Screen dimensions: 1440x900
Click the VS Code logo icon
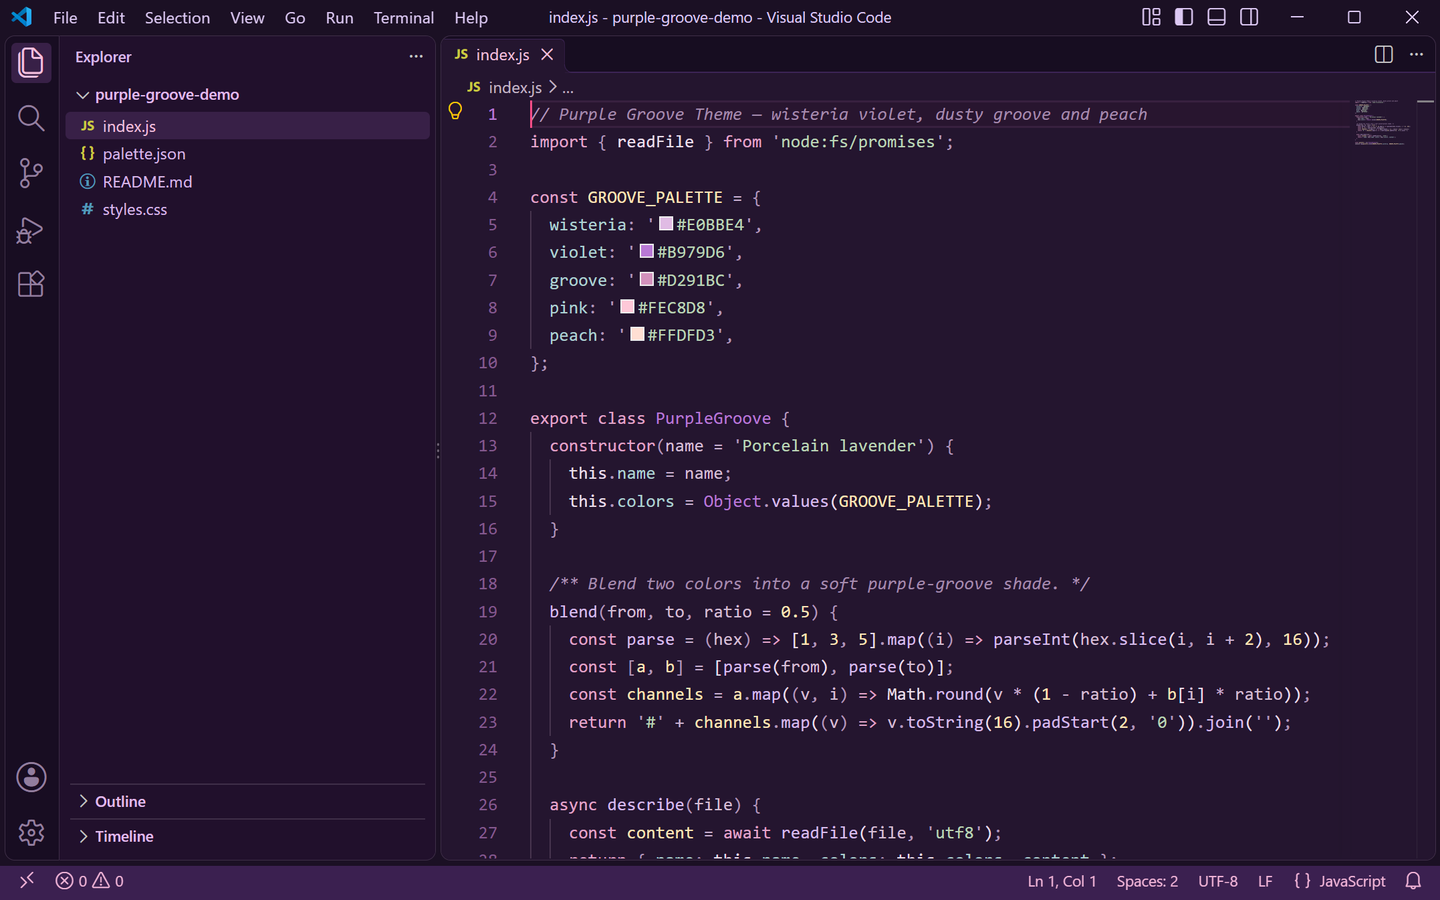pos(21,17)
